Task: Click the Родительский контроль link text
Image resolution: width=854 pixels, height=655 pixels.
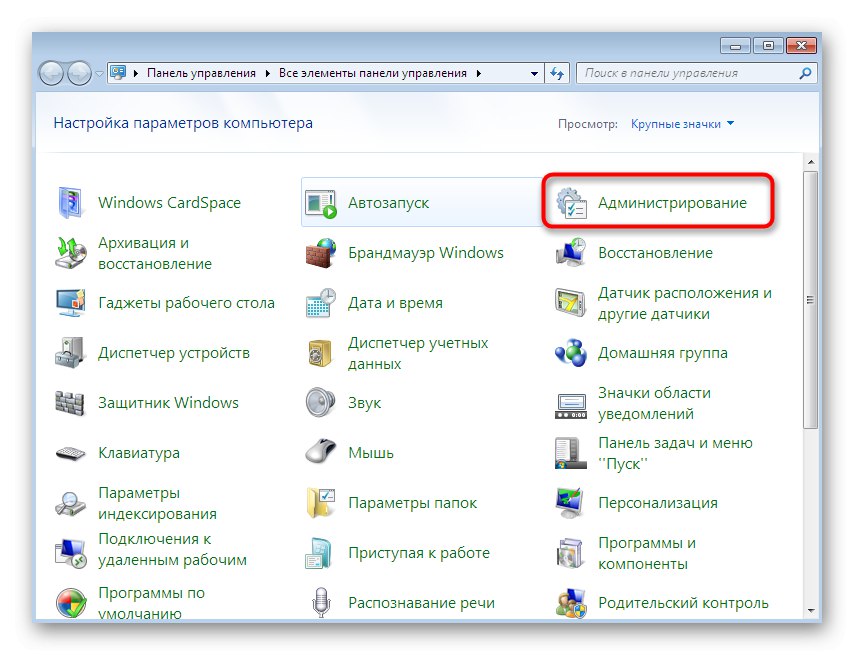Action: pyautogui.click(x=683, y=603)
